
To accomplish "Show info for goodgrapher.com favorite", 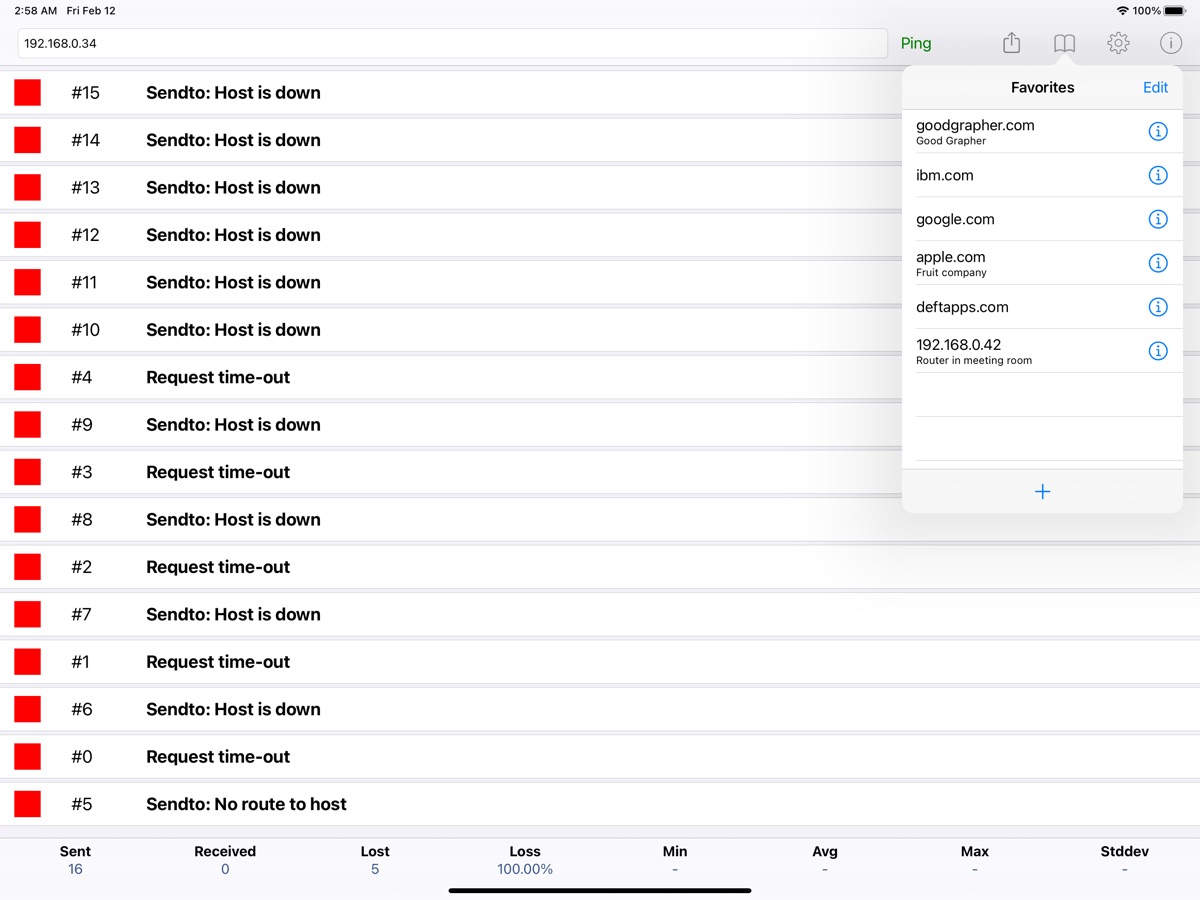I will pos(1157,131).
